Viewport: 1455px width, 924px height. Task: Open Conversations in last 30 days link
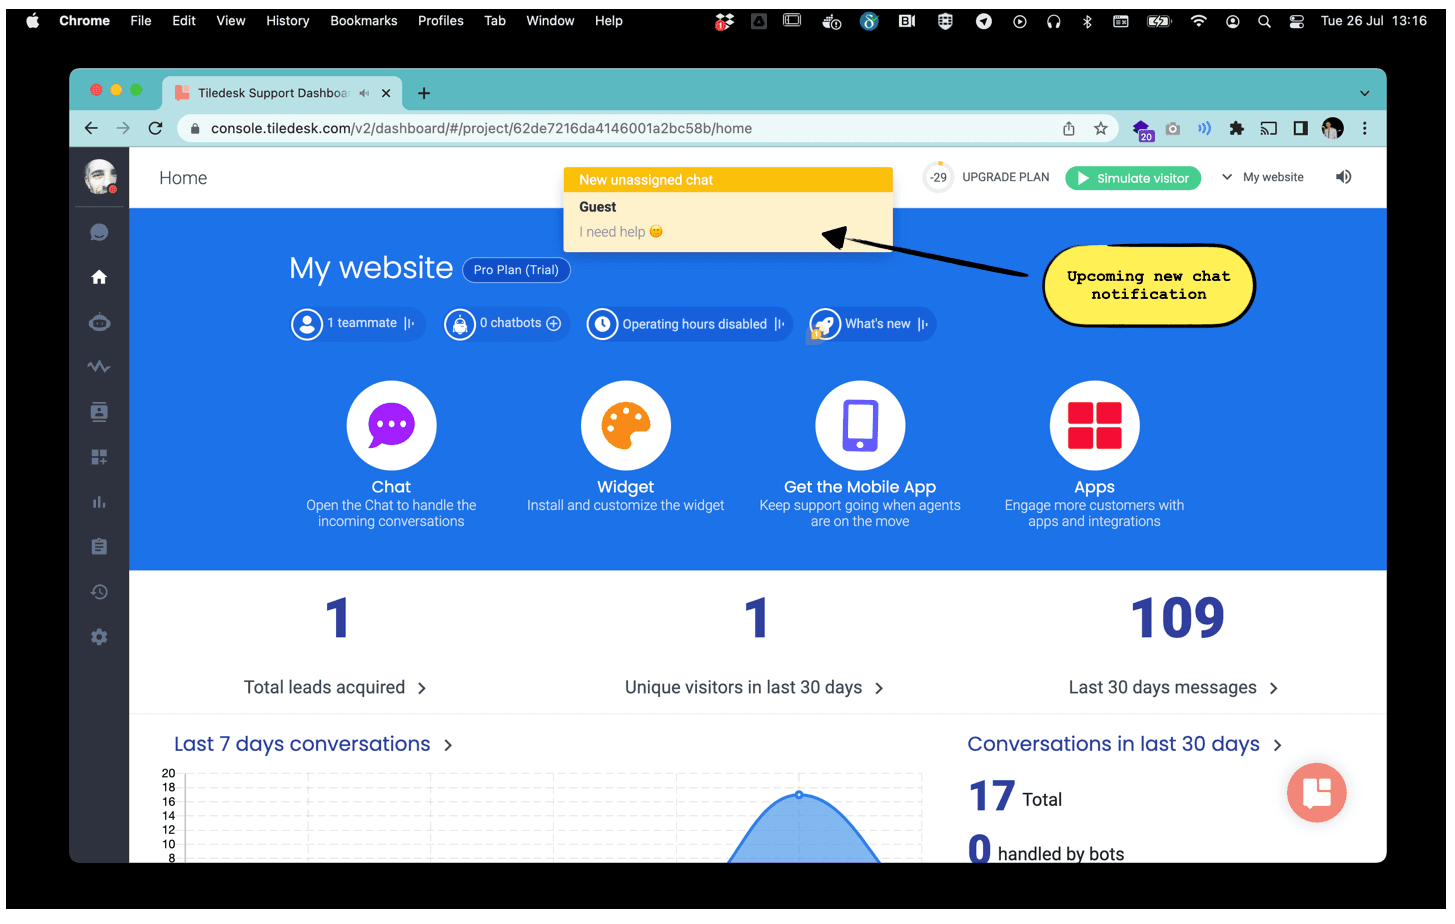click(x=1125, y=744)
